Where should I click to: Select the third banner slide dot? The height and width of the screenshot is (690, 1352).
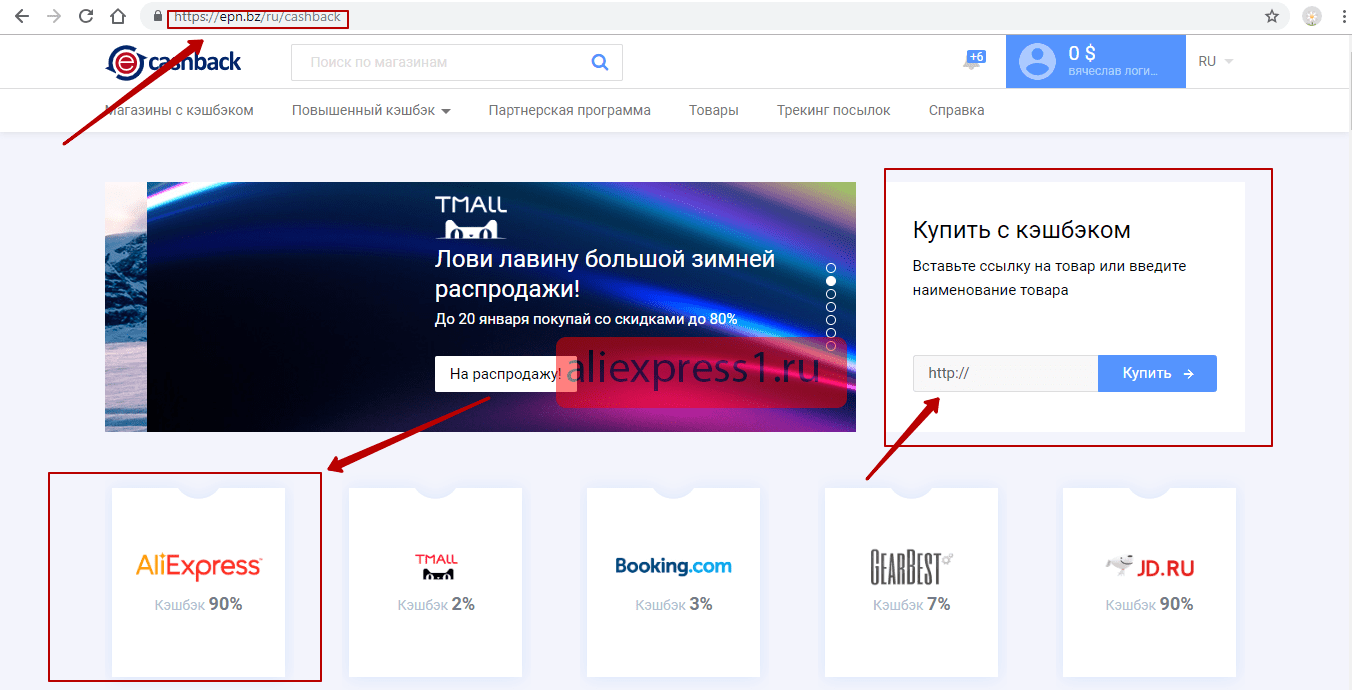[x=831, y=294]
